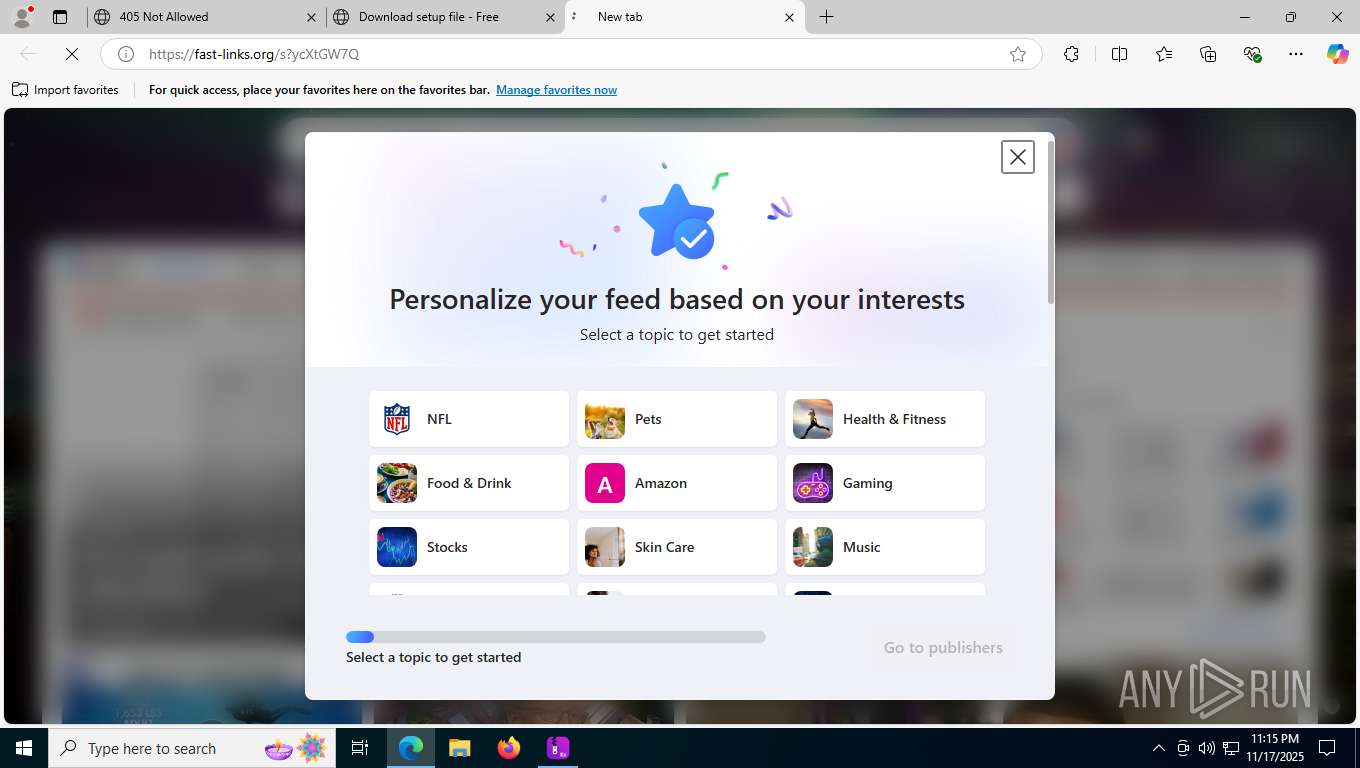Show hidden system tray icons
This screenshot has width=1360, height=768.
[x=1159, y=748]
